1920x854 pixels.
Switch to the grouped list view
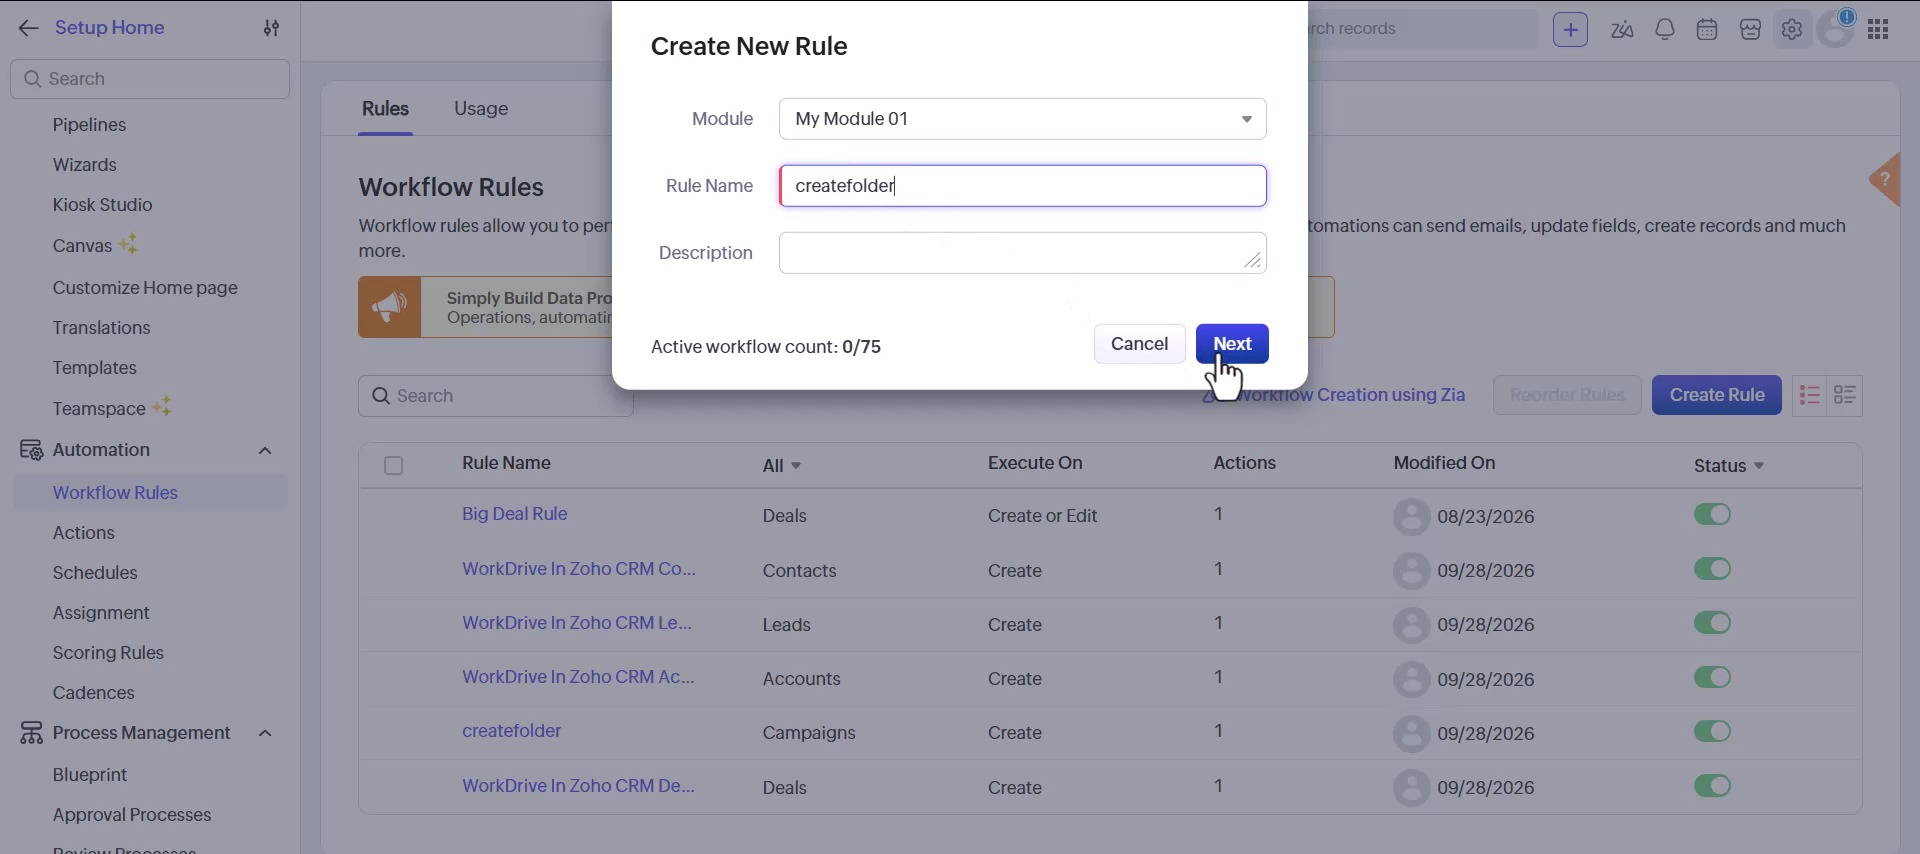pyautogui.click(x=1845, y=395)
